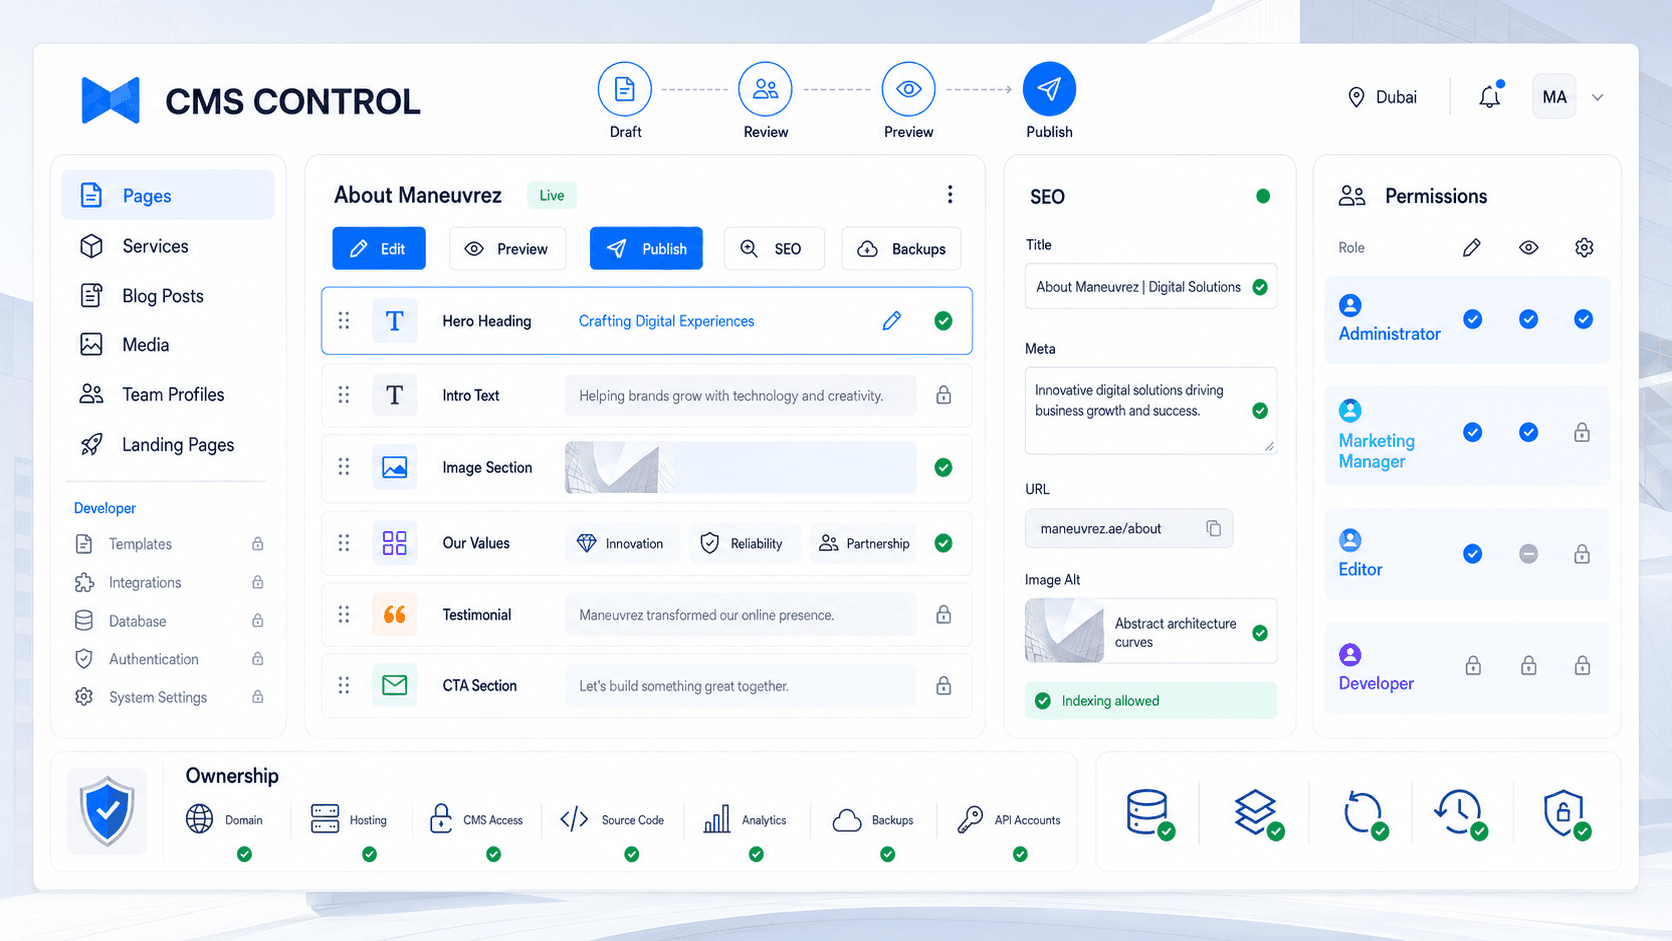Click the Developer role edit lock
This screenshot has width=1672, height=941.
[x=1473, y=665]
